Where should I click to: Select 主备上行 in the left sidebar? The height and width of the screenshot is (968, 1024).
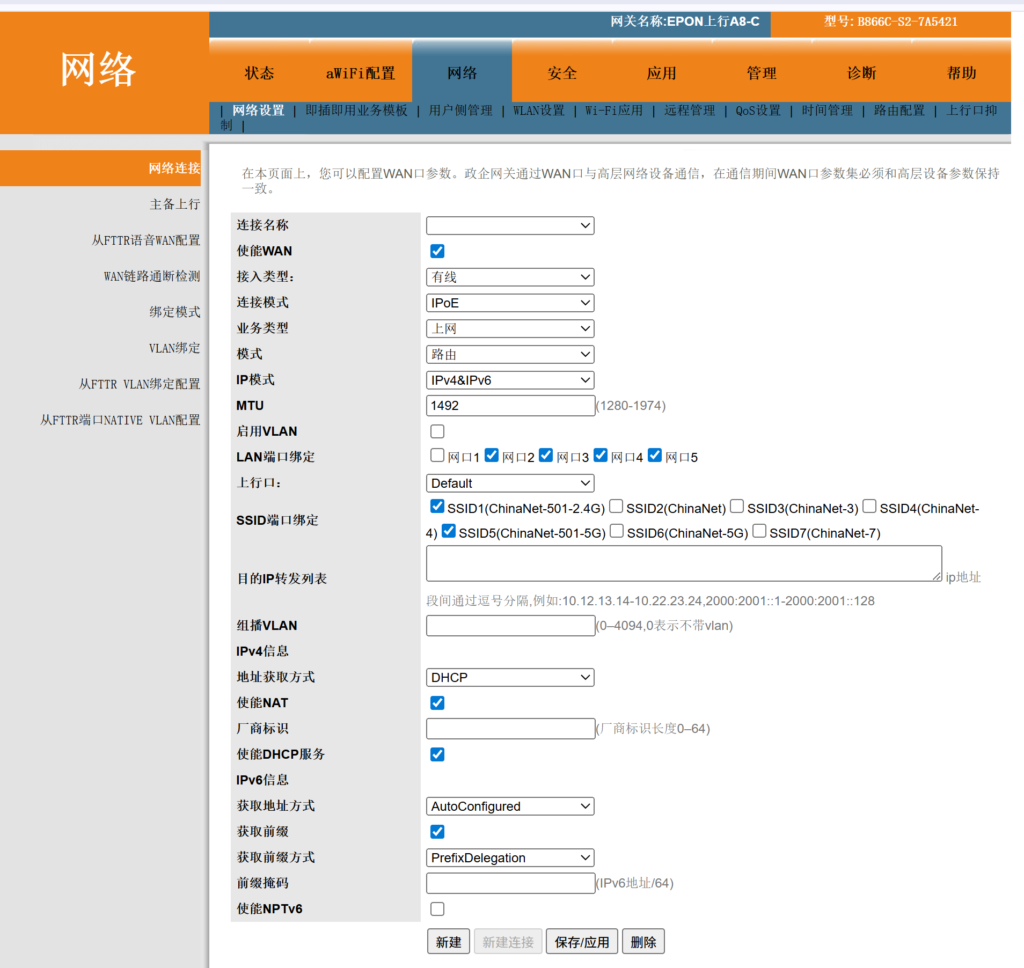coord(174,204)
